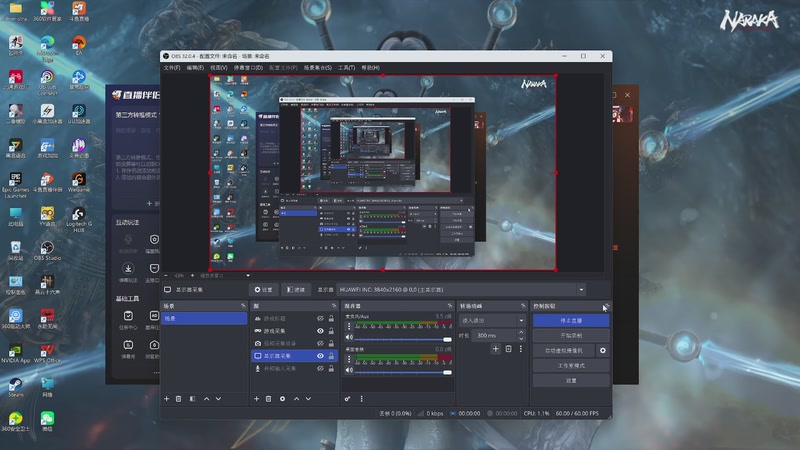Open transition properties three-dot menu
Viewport: 800px width, 450px height.
(520, 349)
